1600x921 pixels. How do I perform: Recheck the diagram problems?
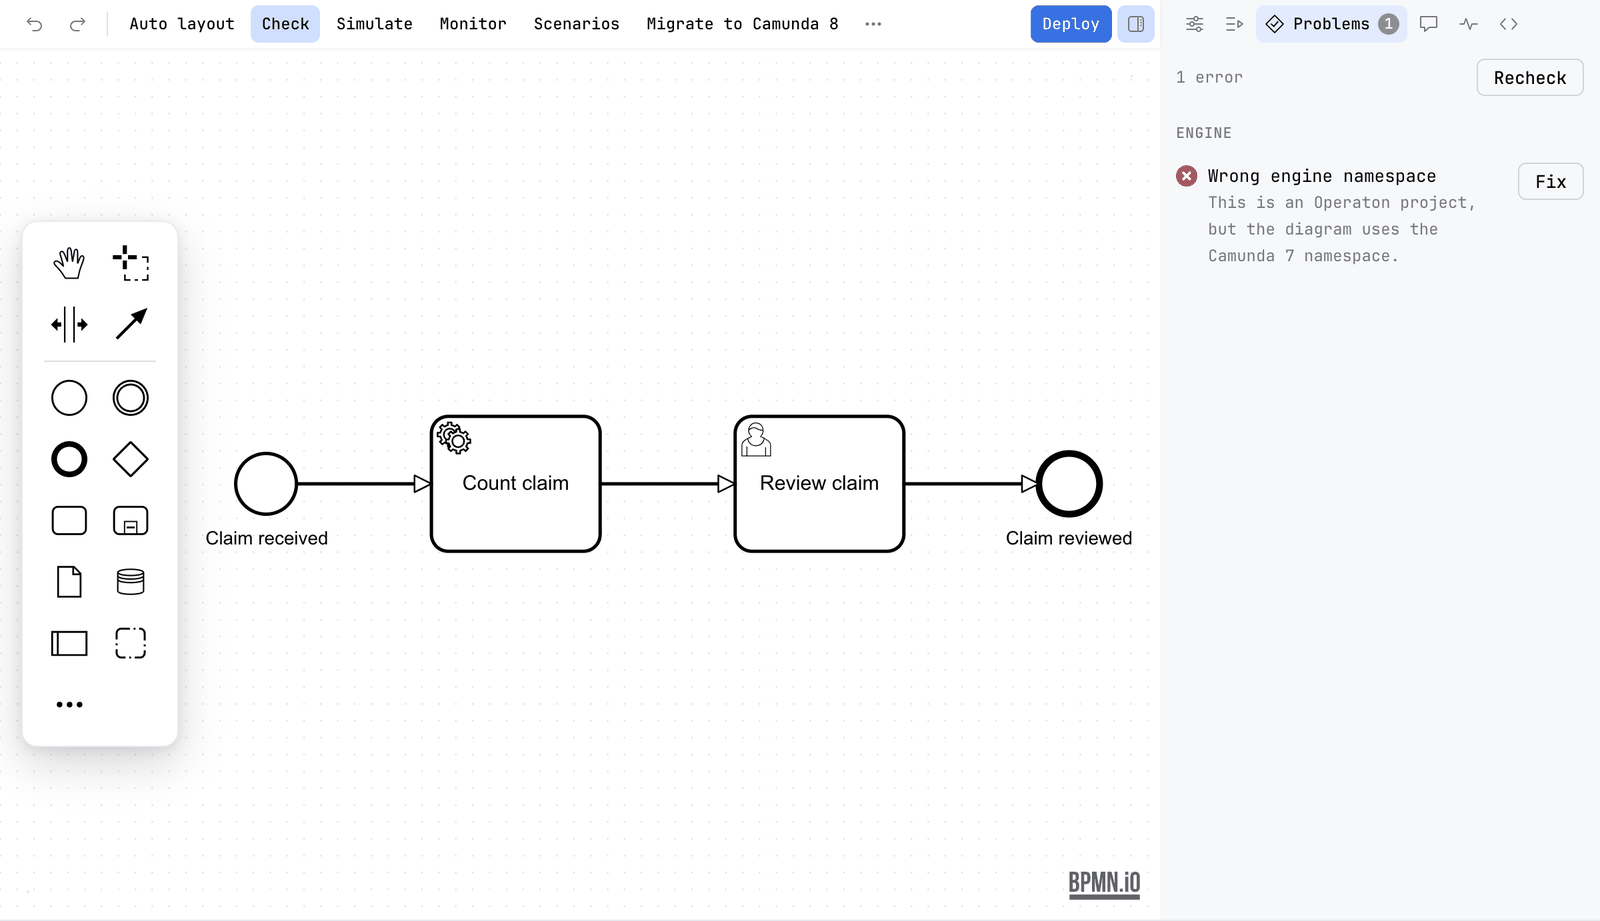[x=1530, y=78]
